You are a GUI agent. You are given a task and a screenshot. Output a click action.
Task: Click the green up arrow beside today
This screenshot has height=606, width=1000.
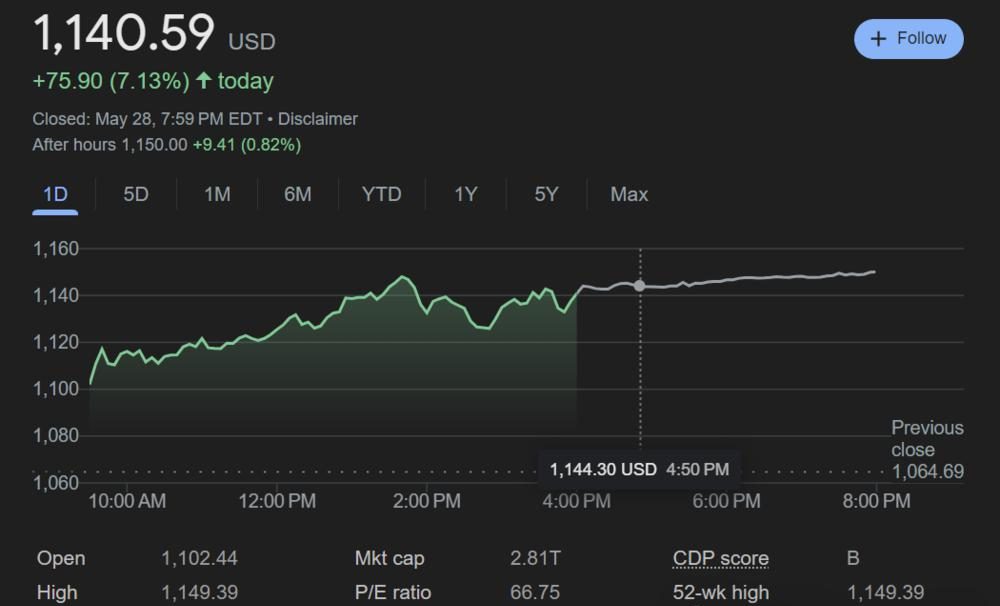204,81
